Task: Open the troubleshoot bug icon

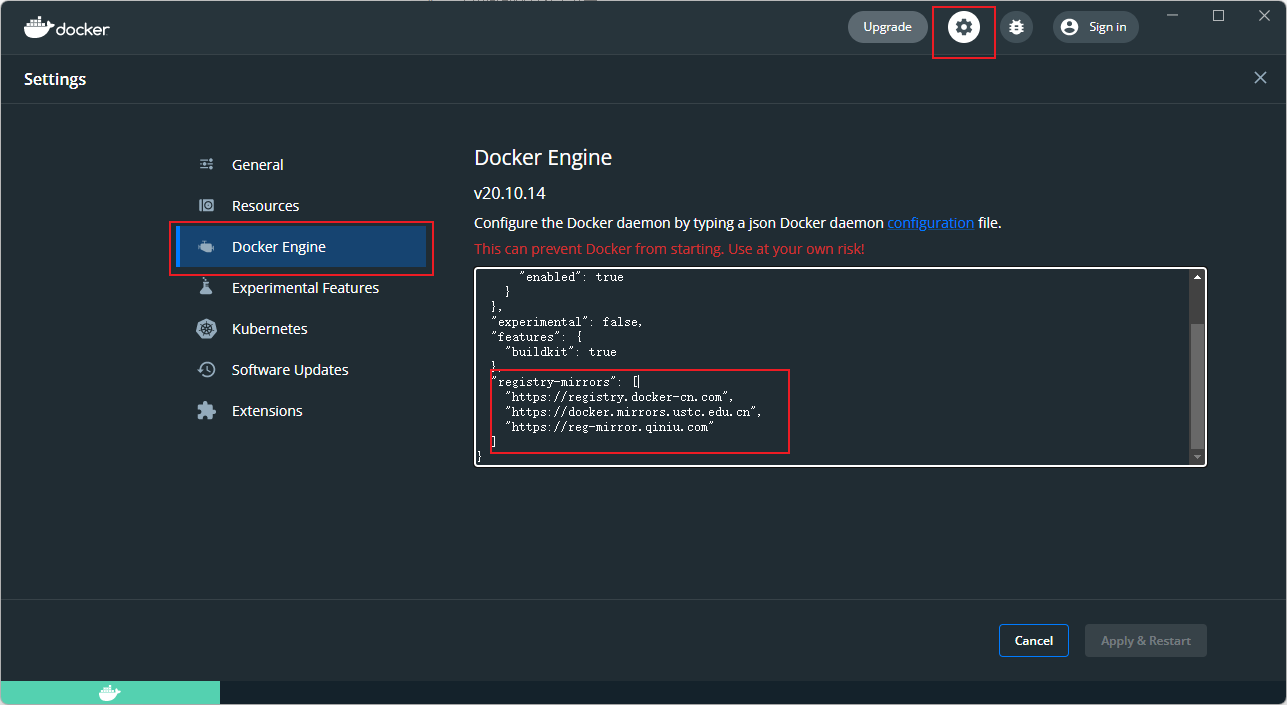Action: (1016, 27)
